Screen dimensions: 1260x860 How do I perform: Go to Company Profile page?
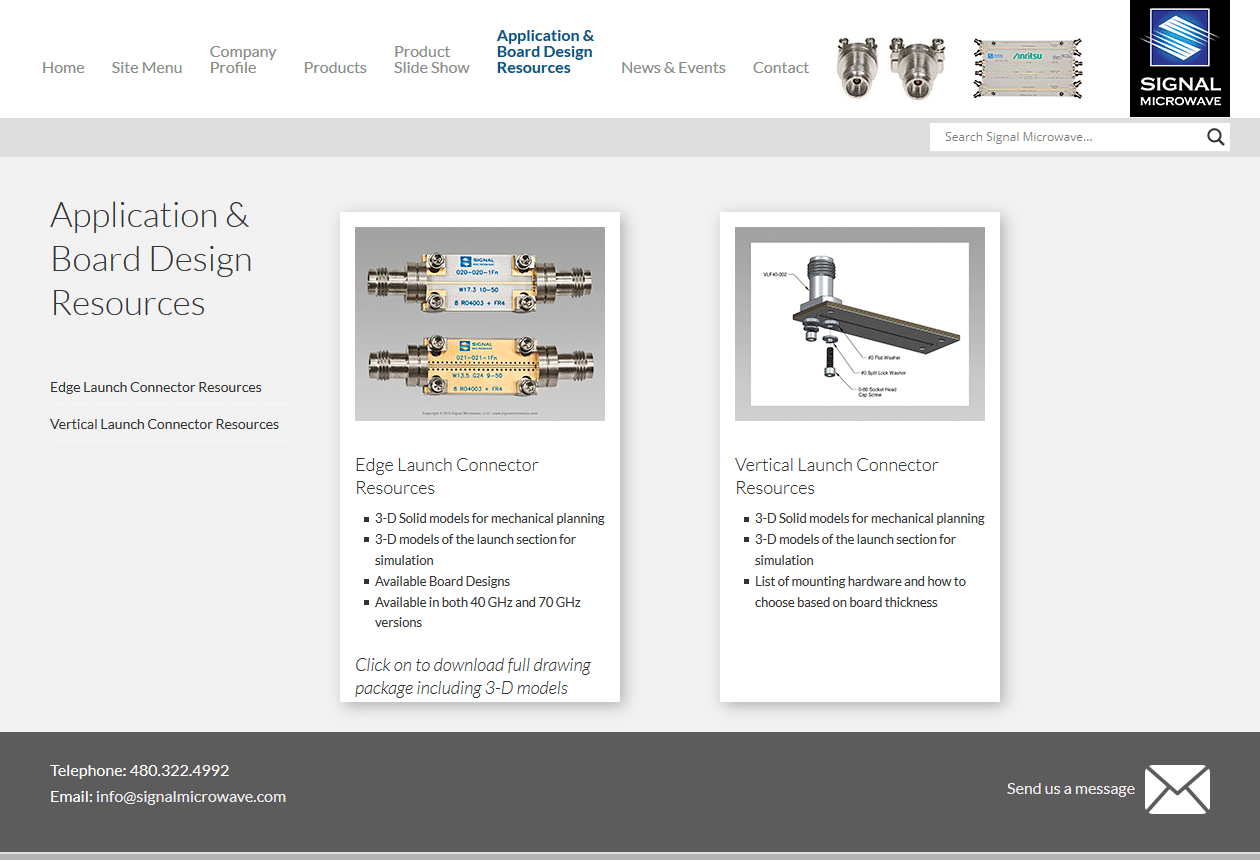point(242,60)
